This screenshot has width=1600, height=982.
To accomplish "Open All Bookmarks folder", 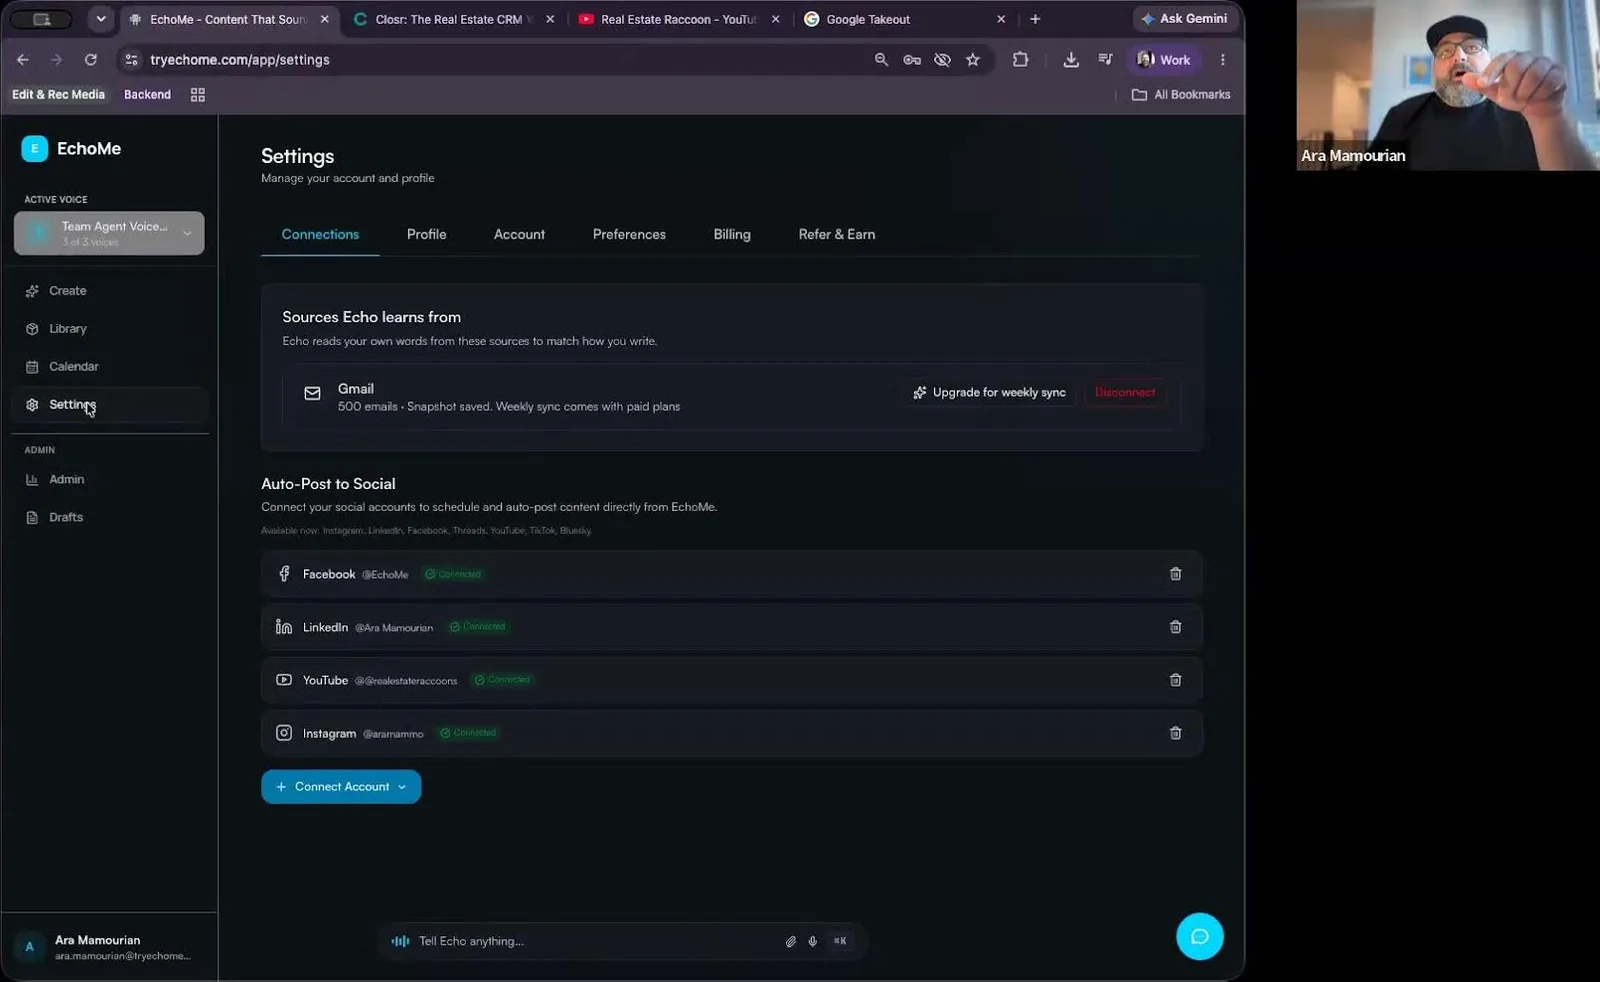I will [1180, 95].
